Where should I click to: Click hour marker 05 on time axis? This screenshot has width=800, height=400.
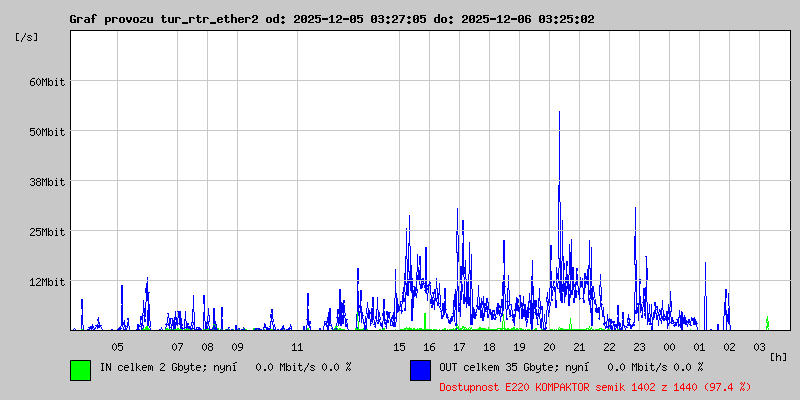coord(117,347)
